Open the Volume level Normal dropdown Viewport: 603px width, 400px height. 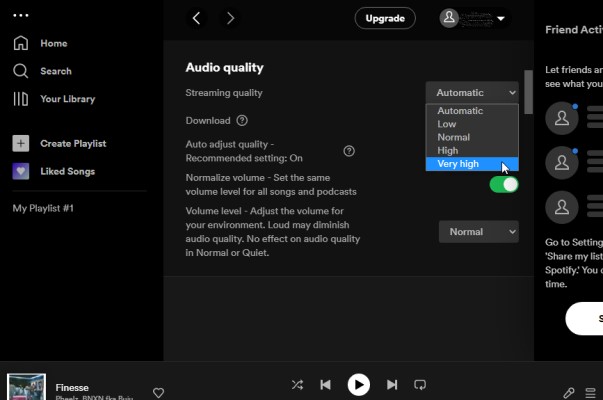pos(478,232)
